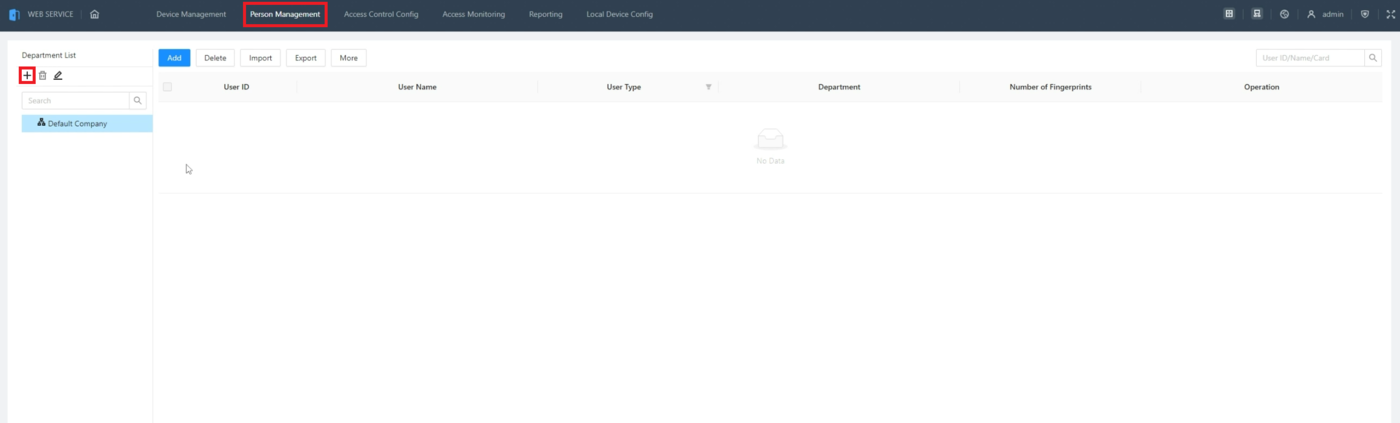Go to the Access Monitoring tab
Image resolution: width=1400 pixels, height=423 pixels.
pos(474,14)
